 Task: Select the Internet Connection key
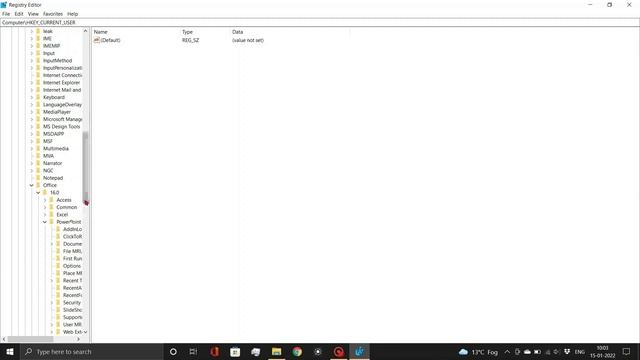pyautogui.click(x=62, y=76)
